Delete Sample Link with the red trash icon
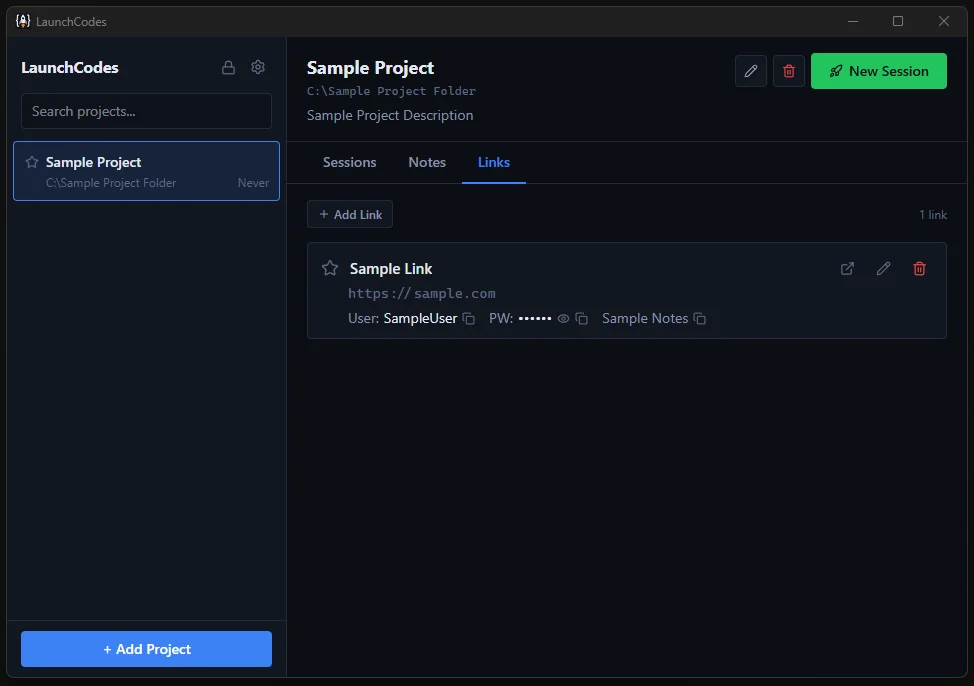 tap(919, 268)
